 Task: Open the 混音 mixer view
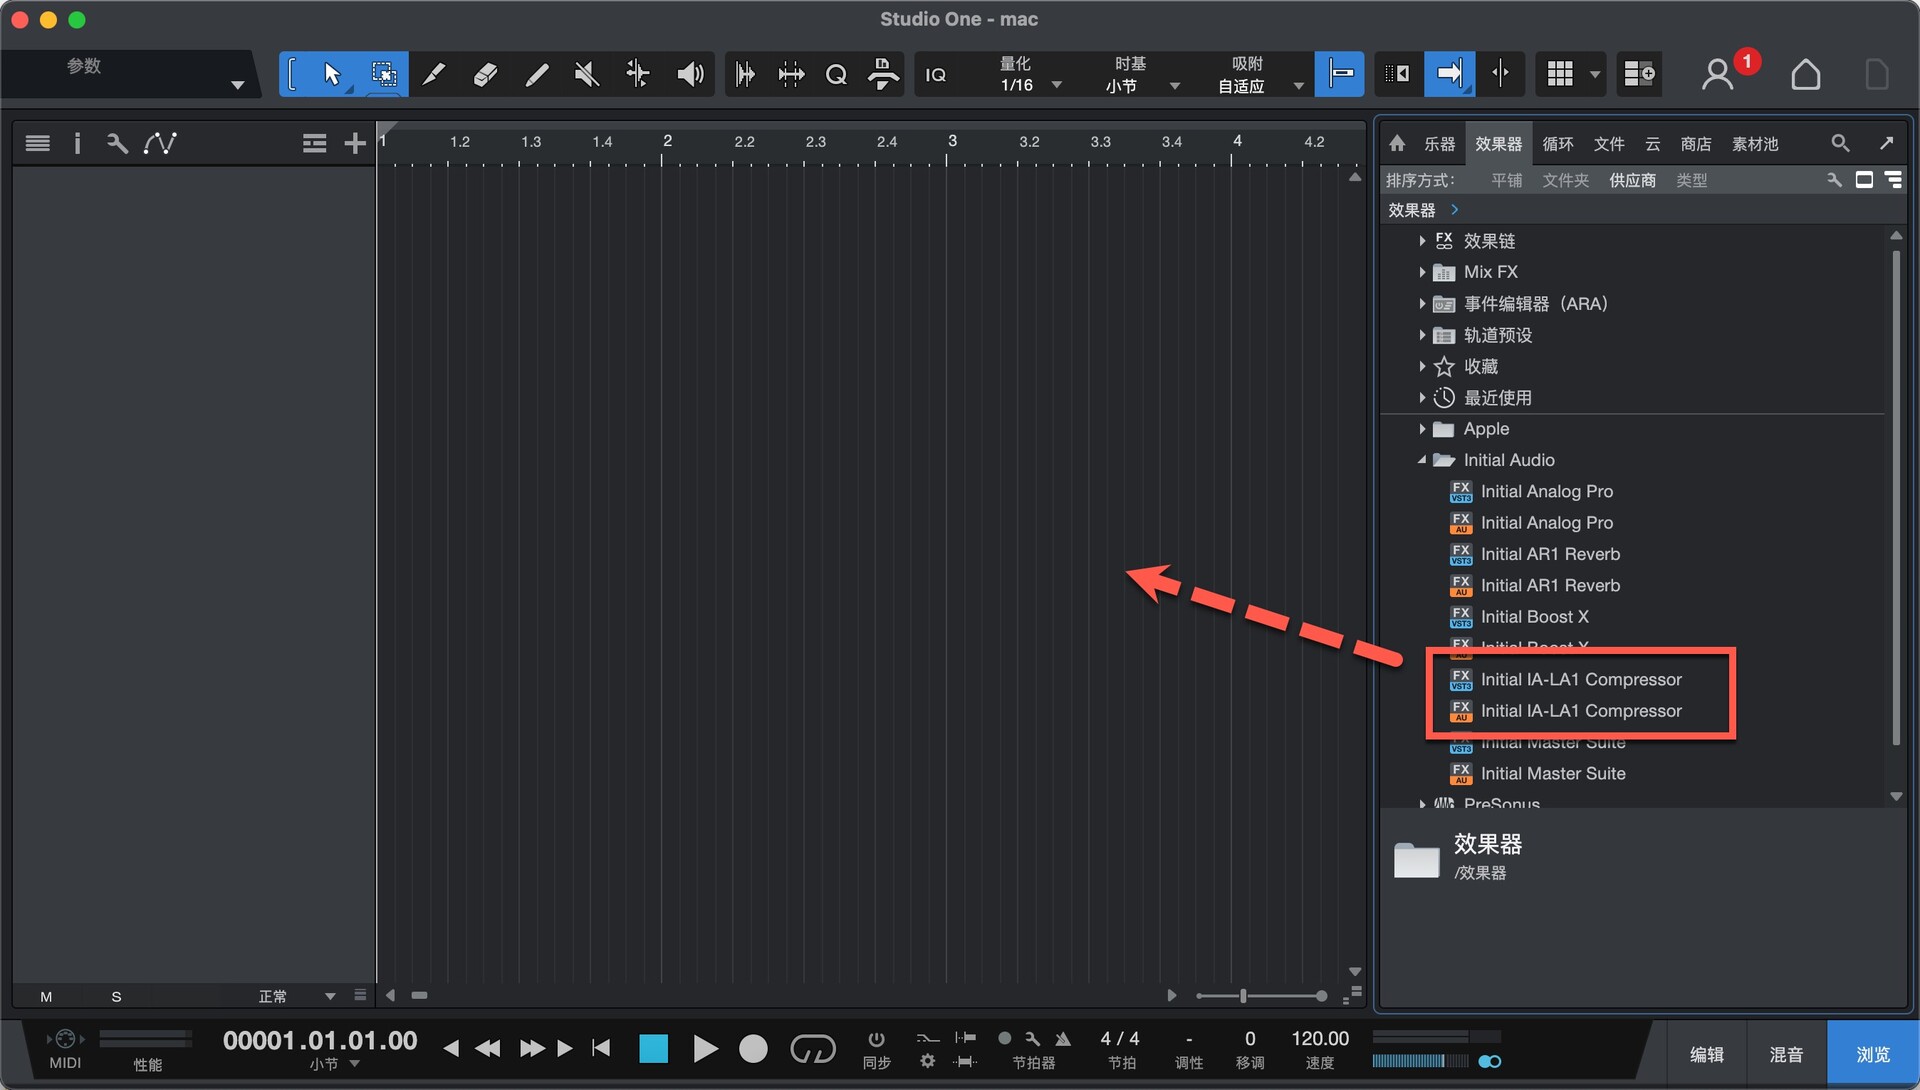pos(1787,1054)
